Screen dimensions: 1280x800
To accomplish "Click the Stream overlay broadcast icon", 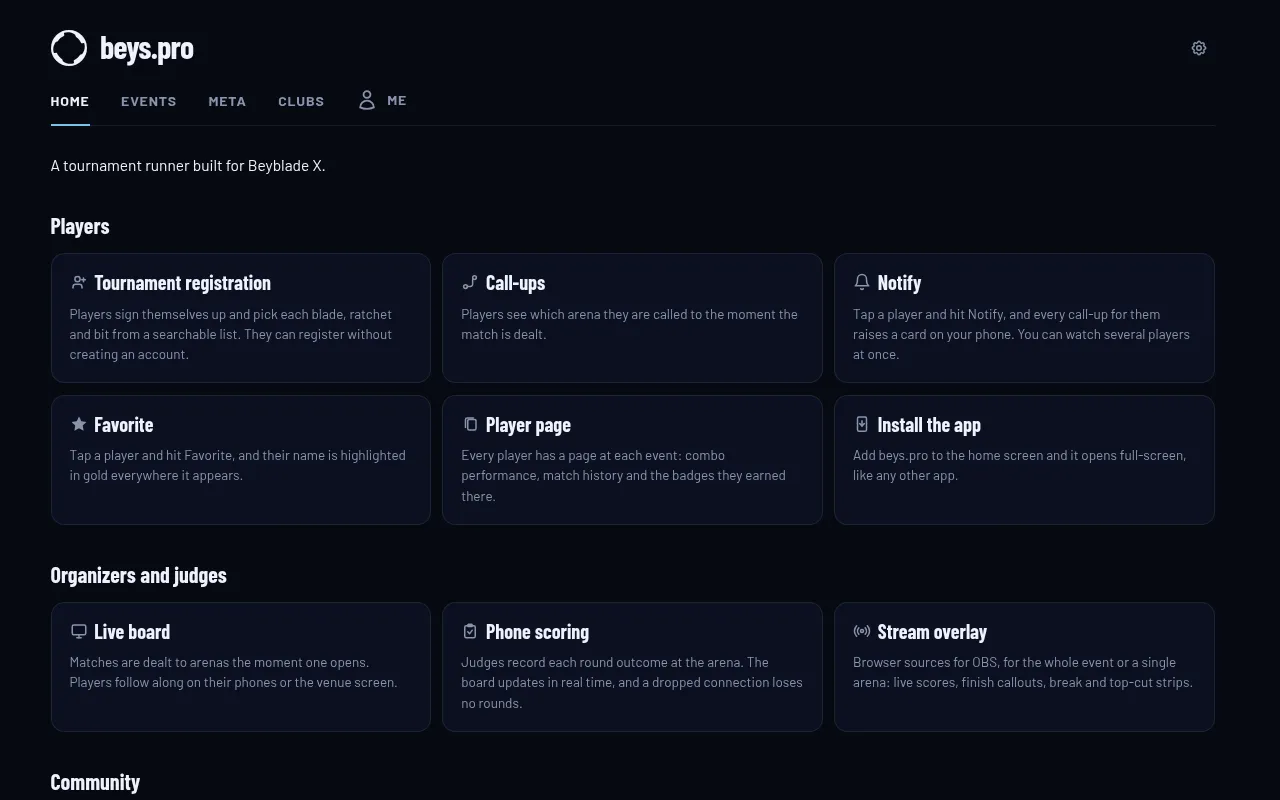I will [x=861, y=631].
